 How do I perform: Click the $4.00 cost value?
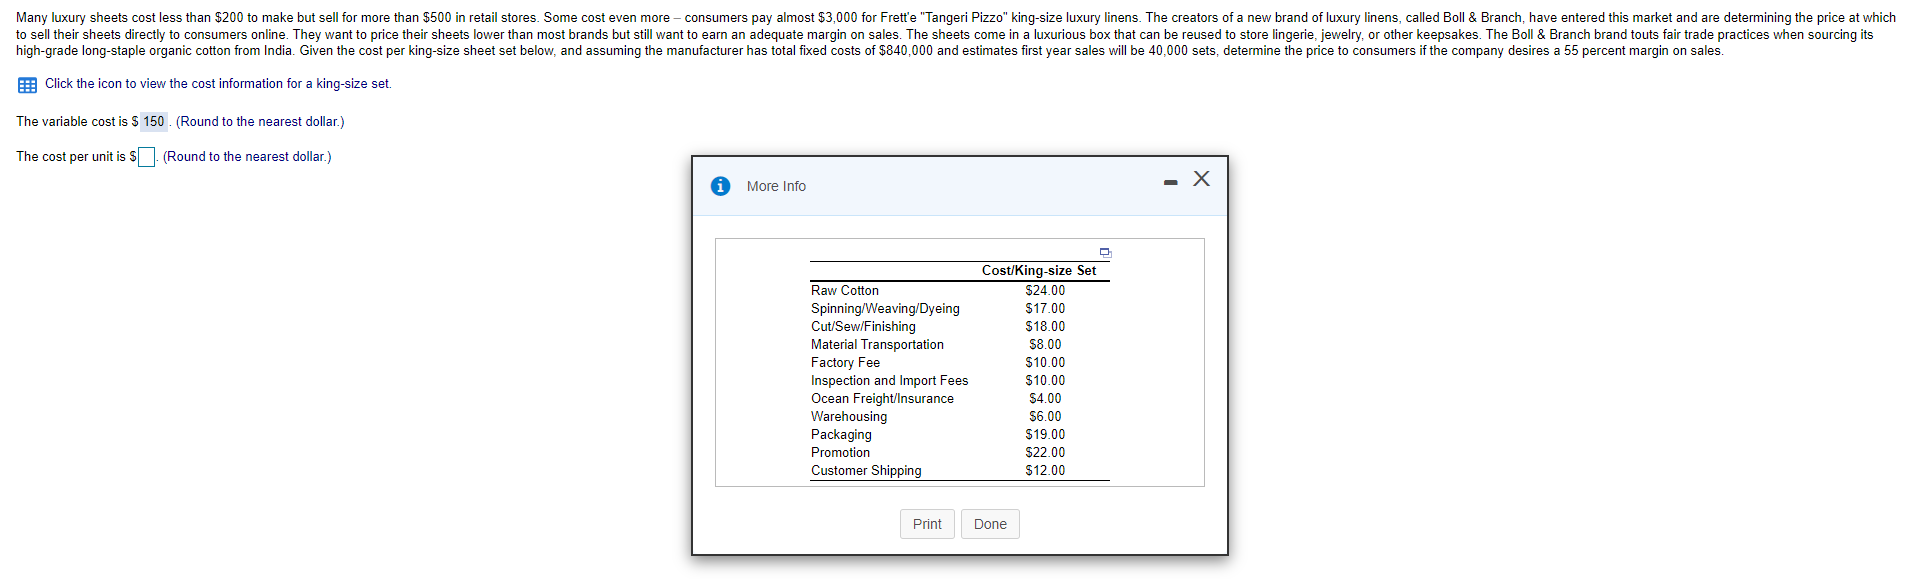[x=1045, y=399]
